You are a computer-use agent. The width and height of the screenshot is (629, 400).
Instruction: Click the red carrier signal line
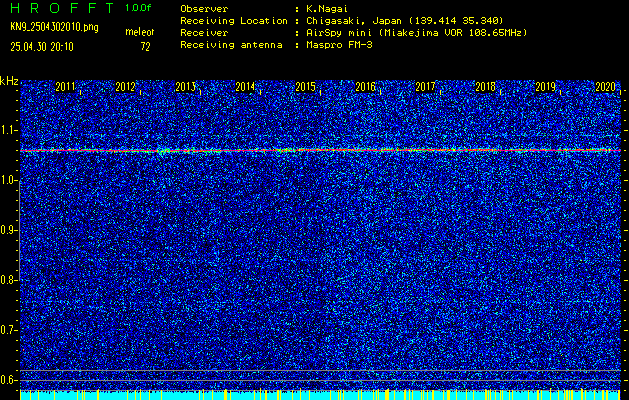click(320, 150)
